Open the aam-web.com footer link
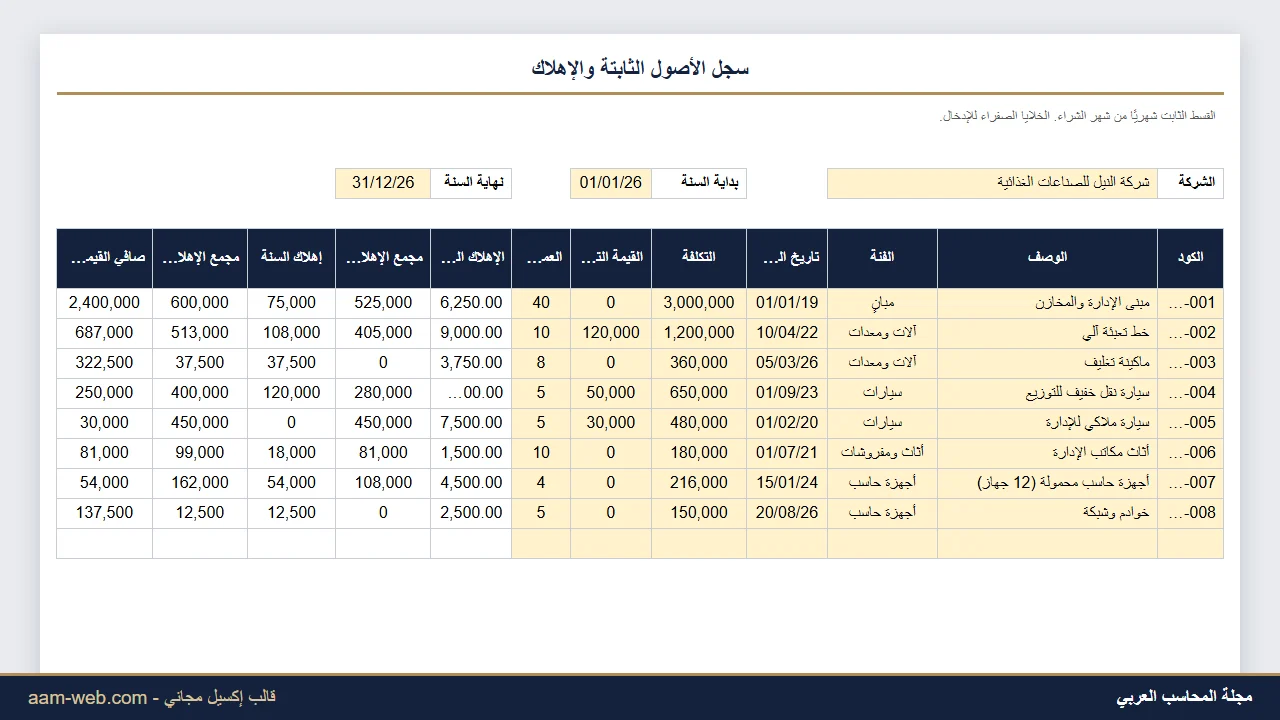Viewport: 1280px width, 720px height. (x=87, y=698)
